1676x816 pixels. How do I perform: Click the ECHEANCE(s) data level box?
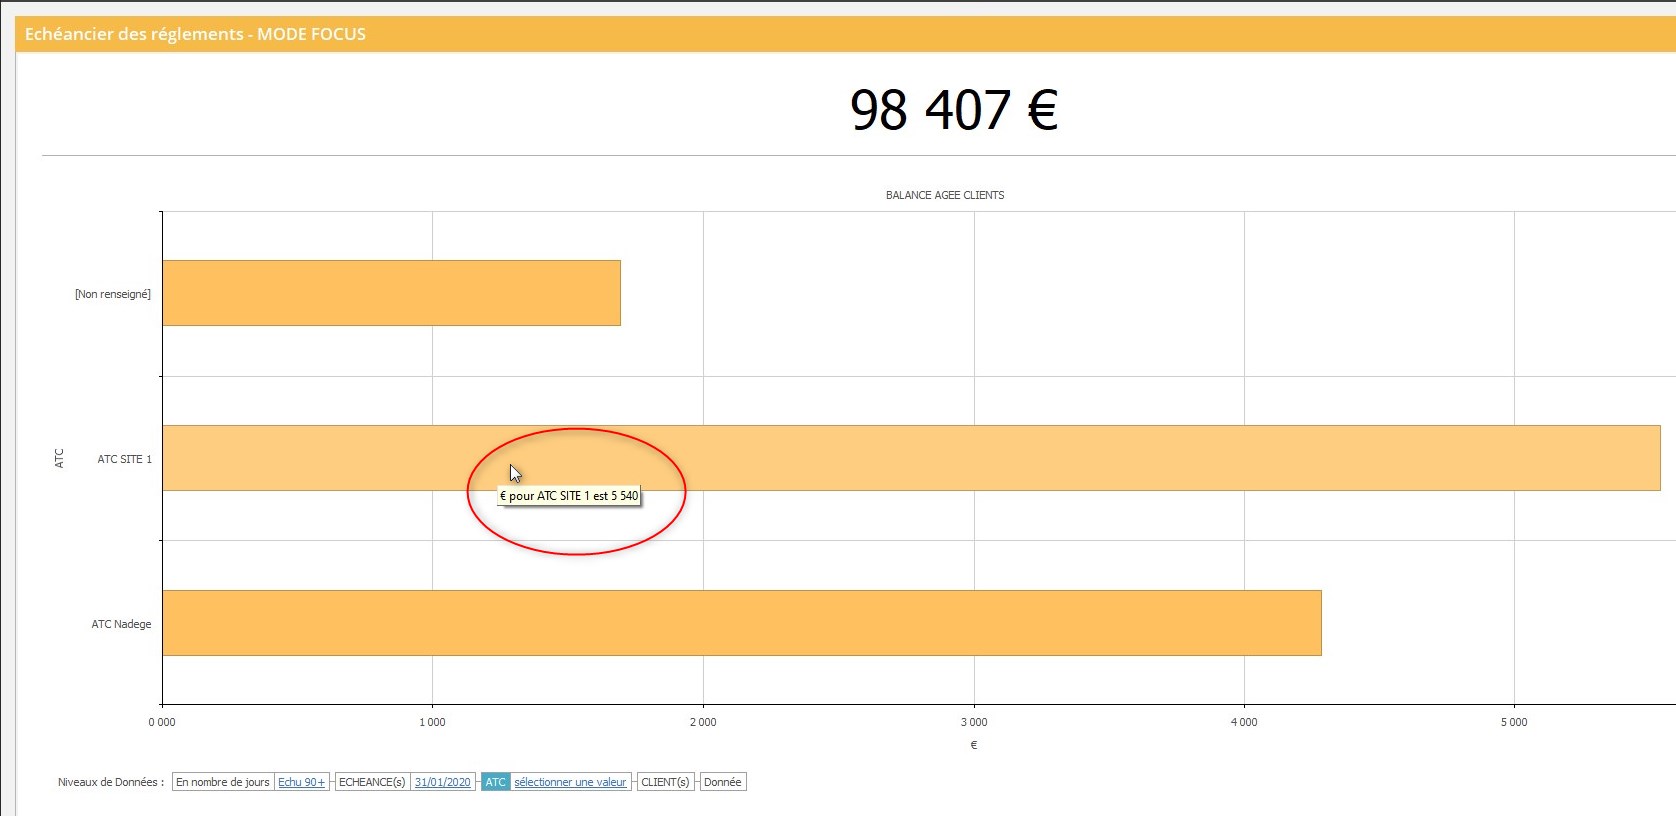tap(371, 782)
